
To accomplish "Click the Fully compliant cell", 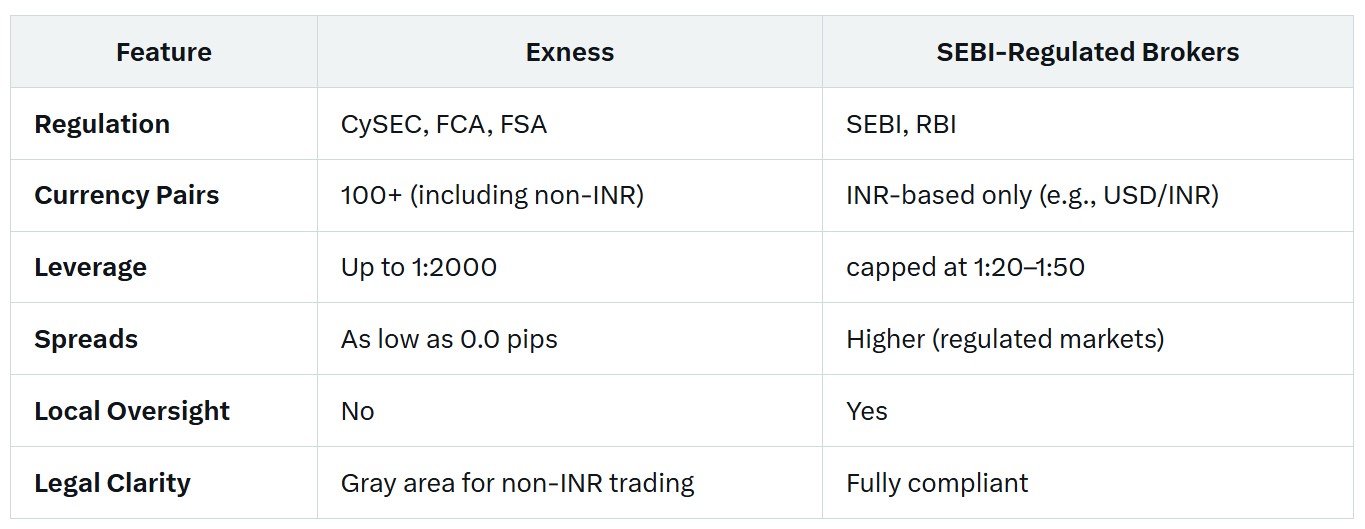I will [937, 483].
